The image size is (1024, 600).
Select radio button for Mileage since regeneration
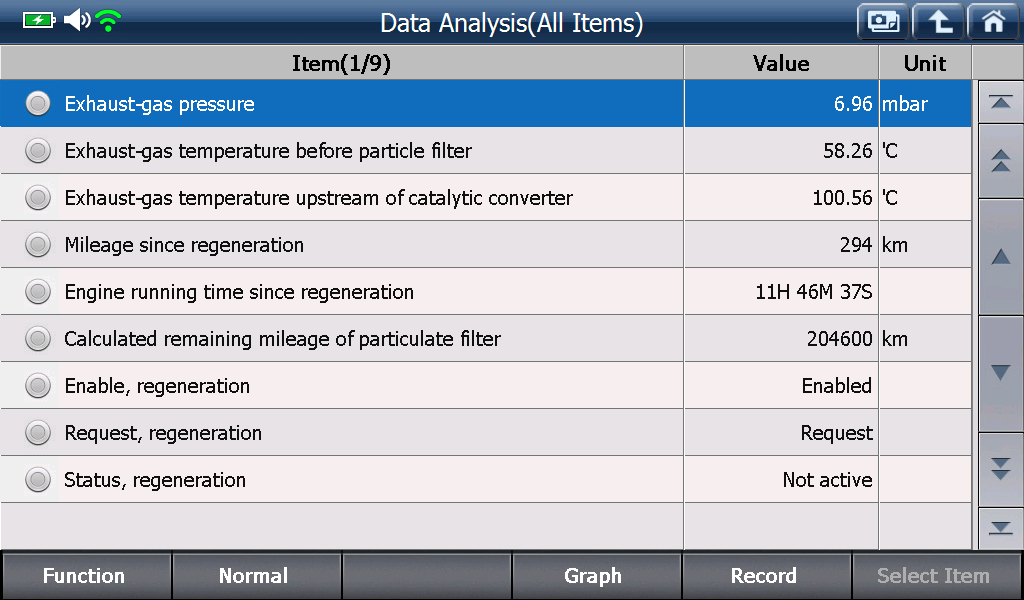pos(38,245)
